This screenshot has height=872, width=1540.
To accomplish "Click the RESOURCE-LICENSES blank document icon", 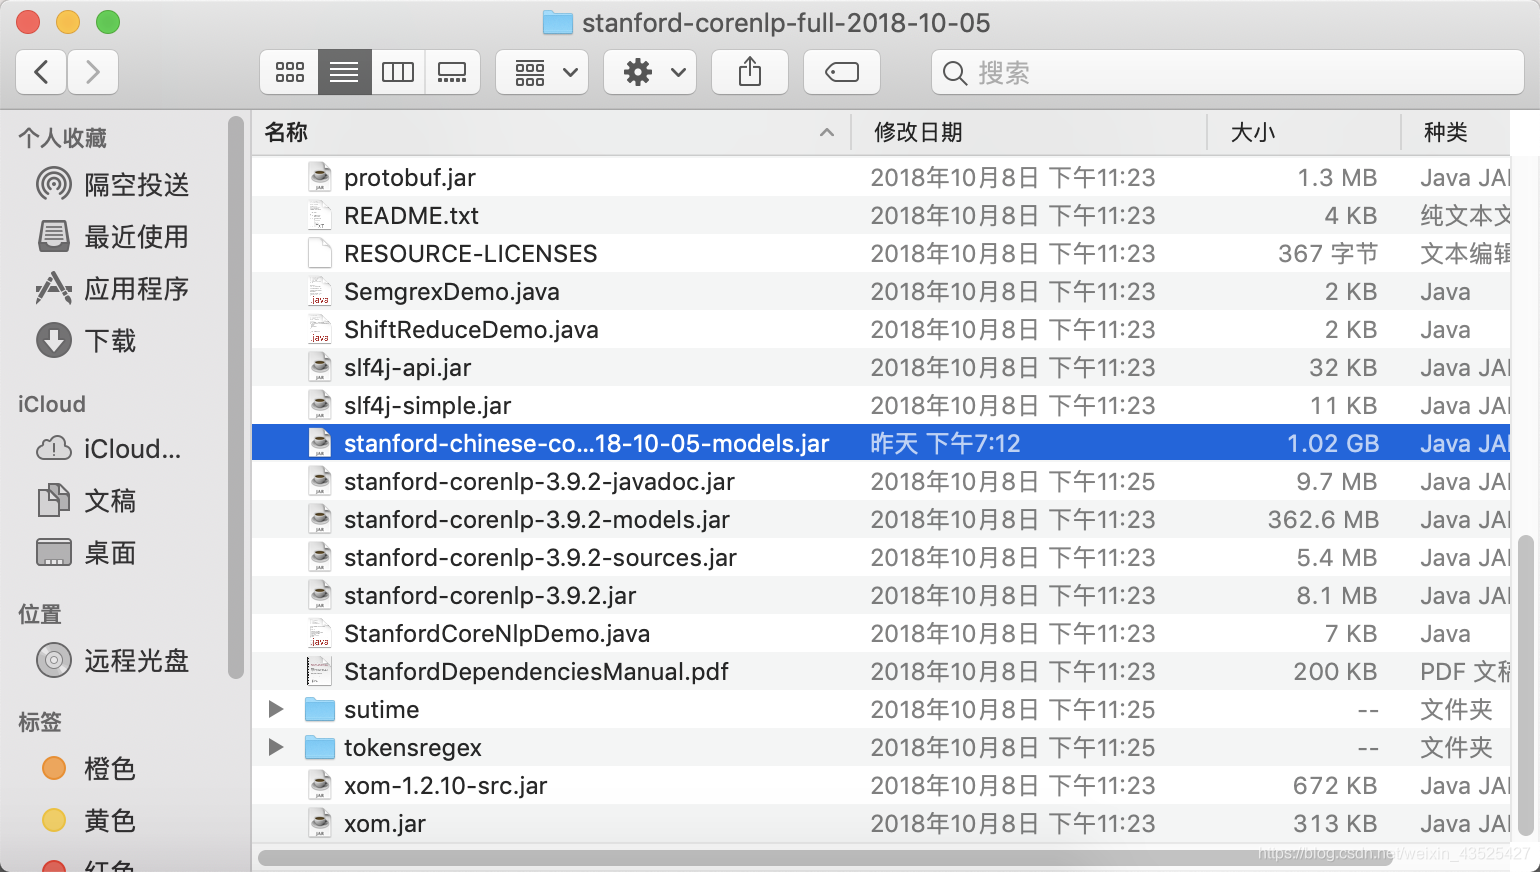I will tap(320, 253).
